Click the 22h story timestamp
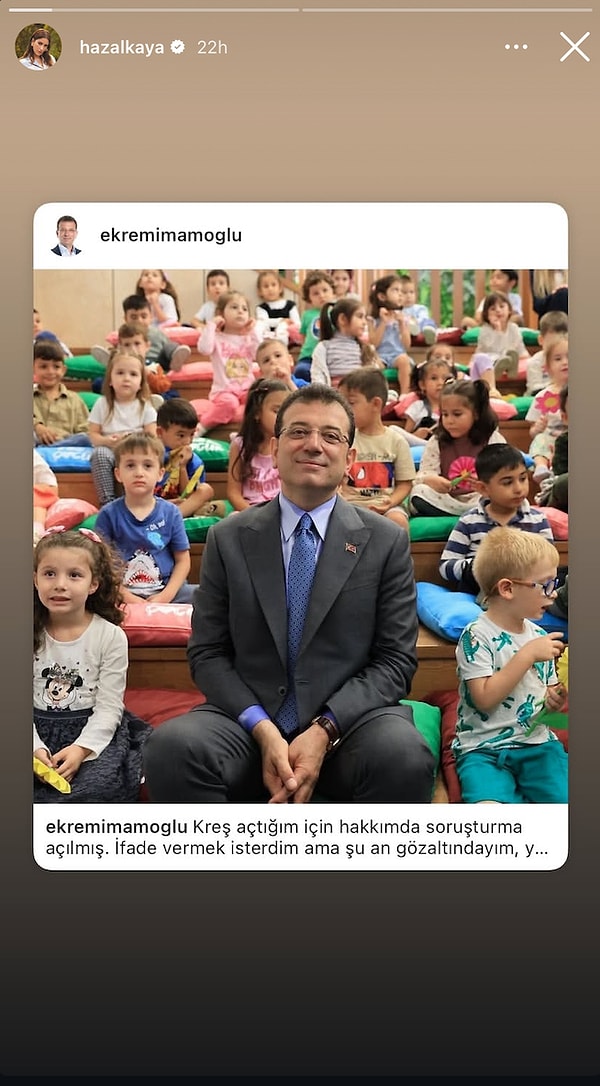600x1086 pixels. (212, 47)
